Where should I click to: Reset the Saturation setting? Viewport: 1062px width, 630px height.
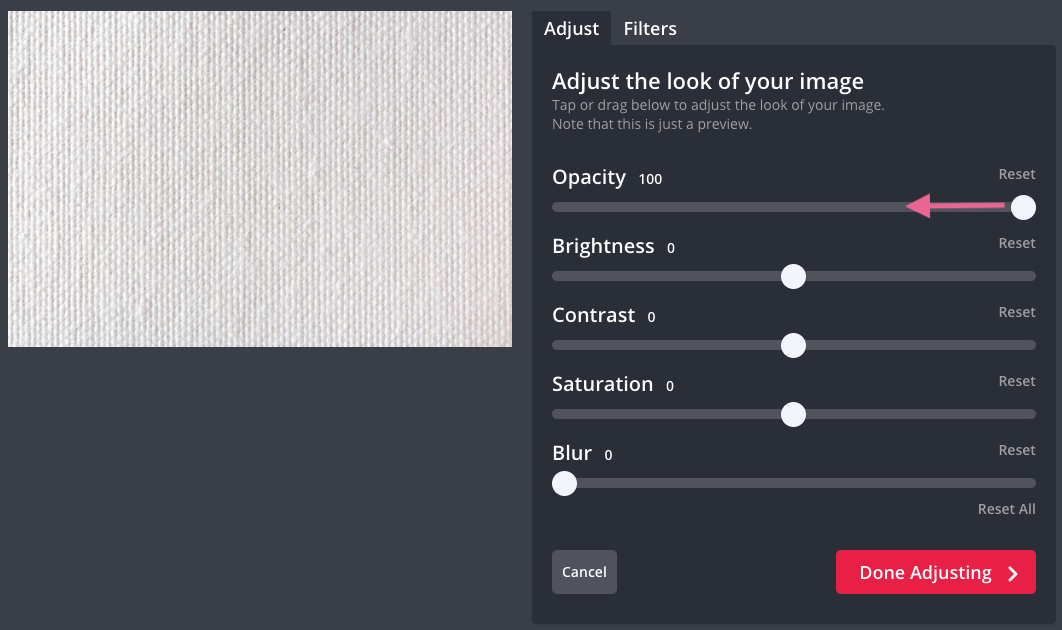pos(1016,382)
